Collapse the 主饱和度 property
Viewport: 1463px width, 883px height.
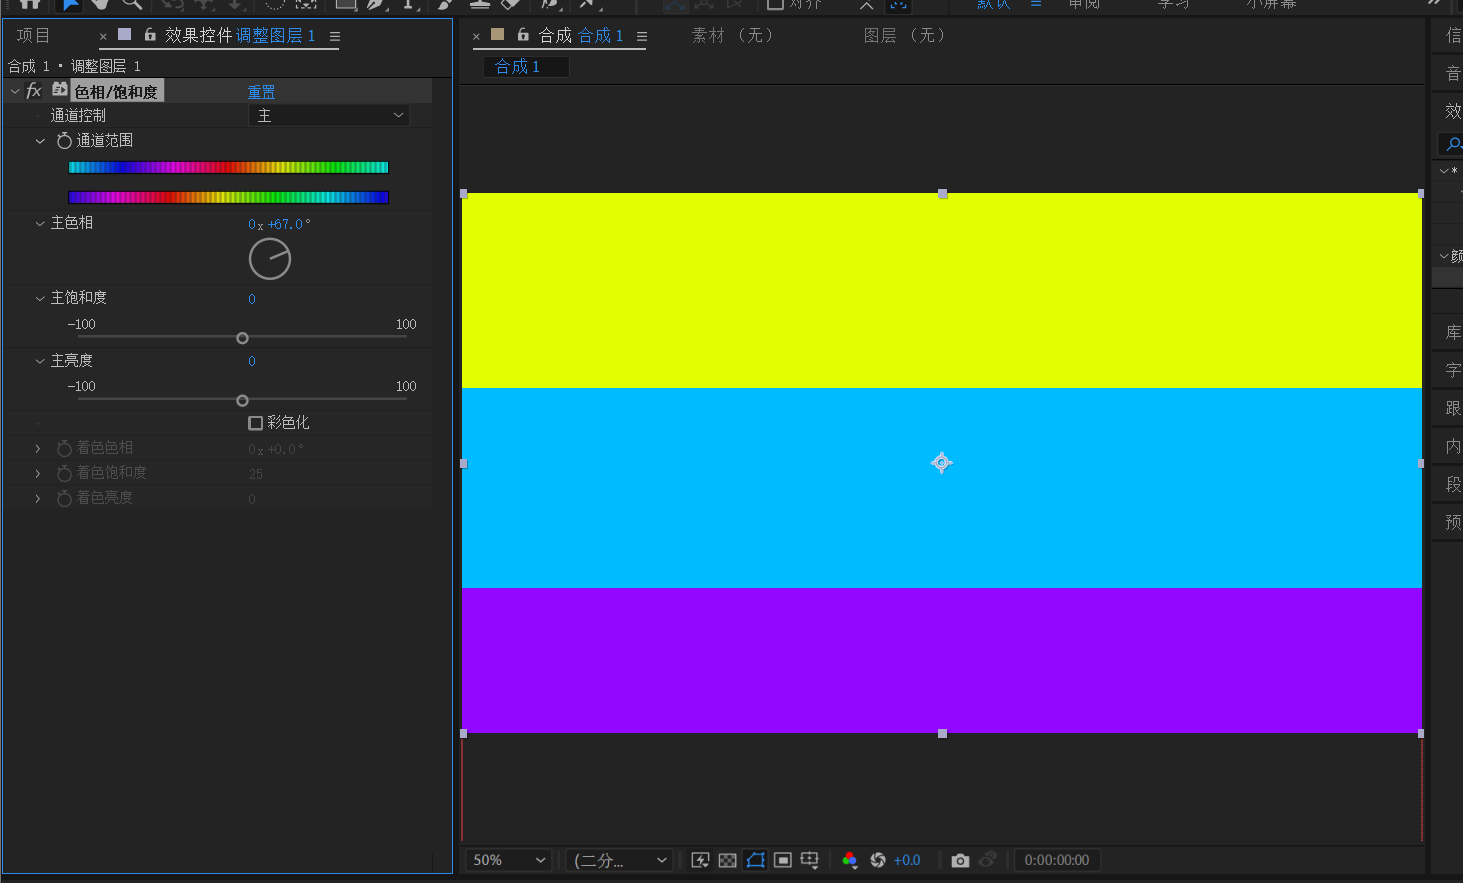(x=40, y=298)
